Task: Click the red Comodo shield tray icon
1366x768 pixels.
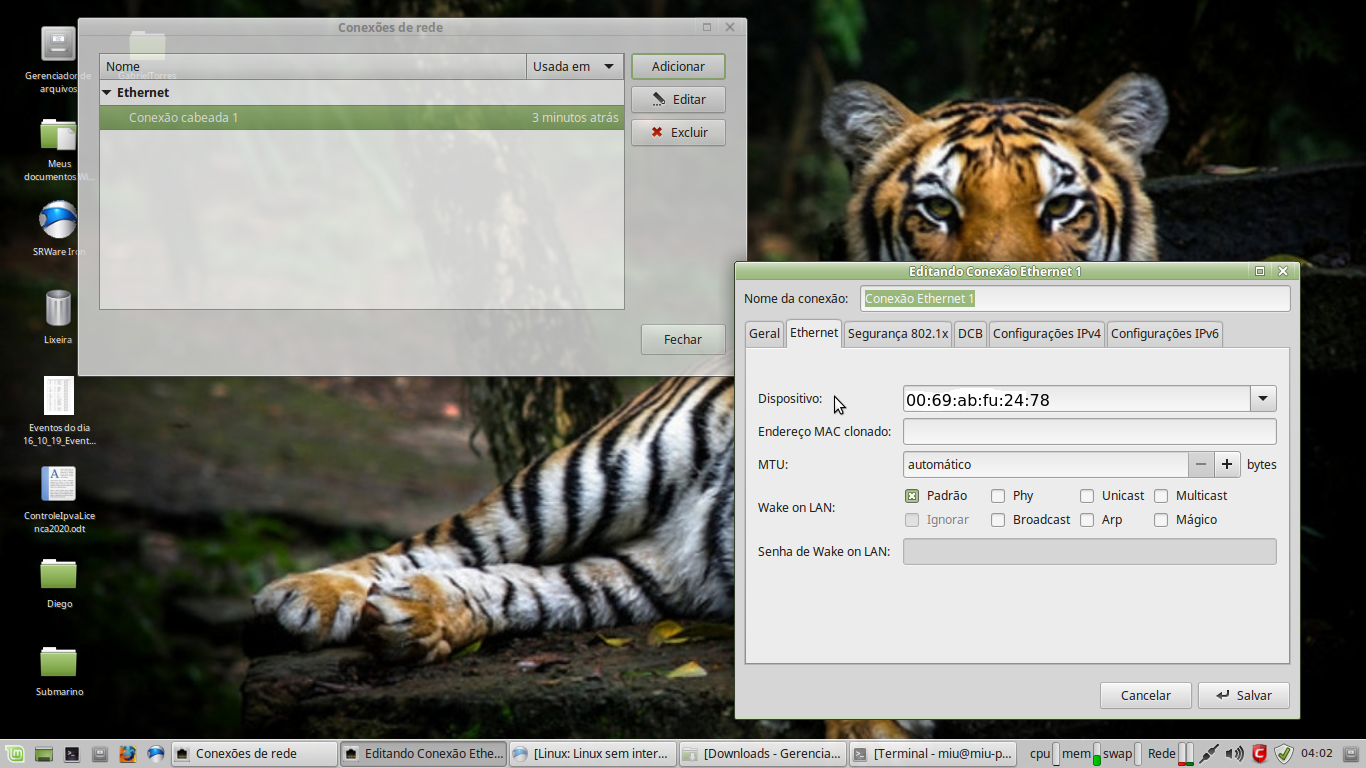Action: coord(1260,754)
